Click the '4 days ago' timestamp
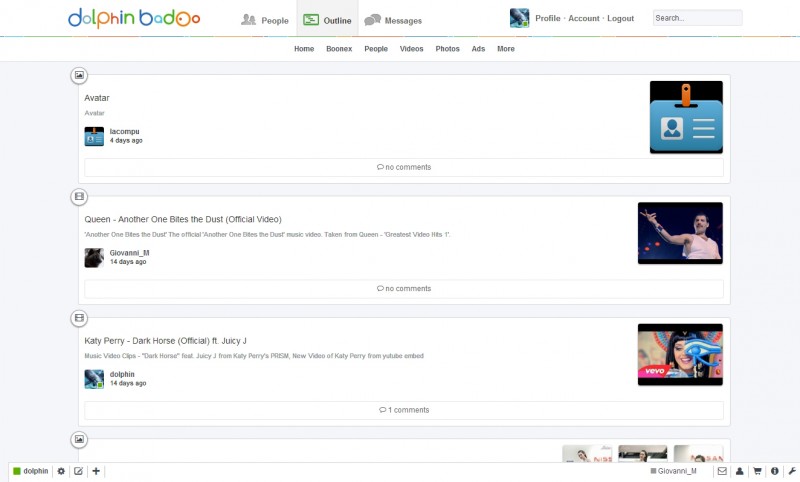 click(126, 141)
